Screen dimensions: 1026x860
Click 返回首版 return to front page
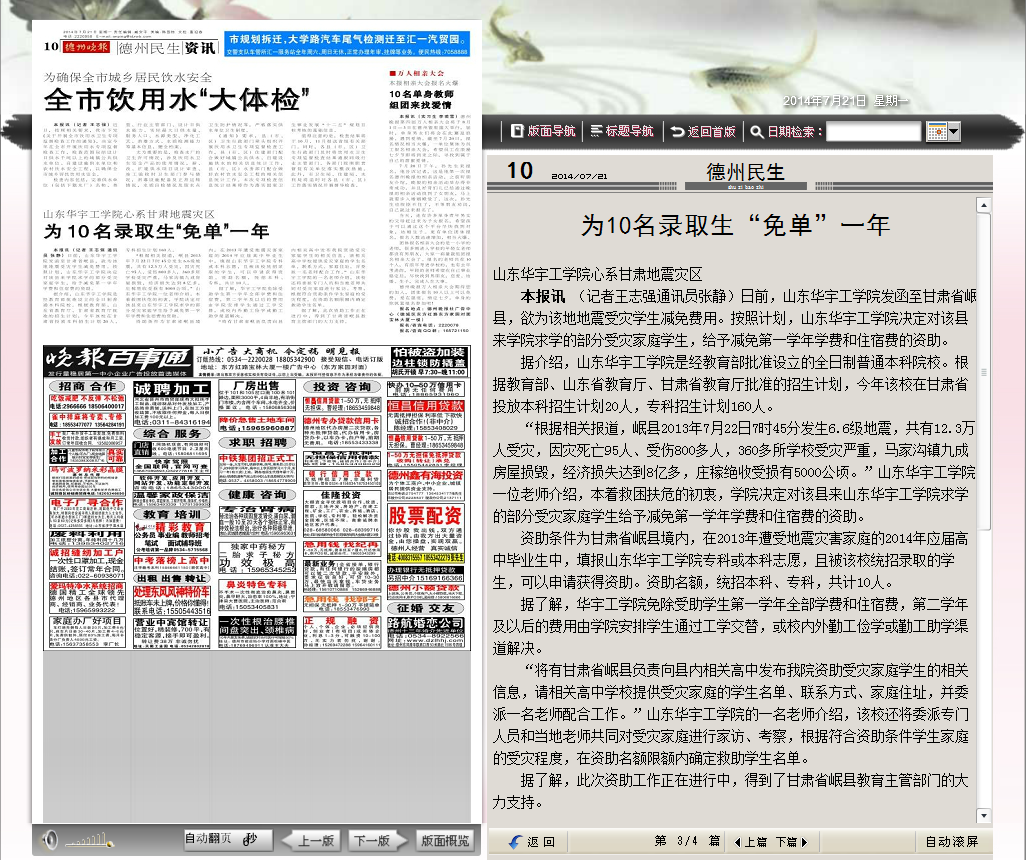pyautogui.click(x=703, y=131)
